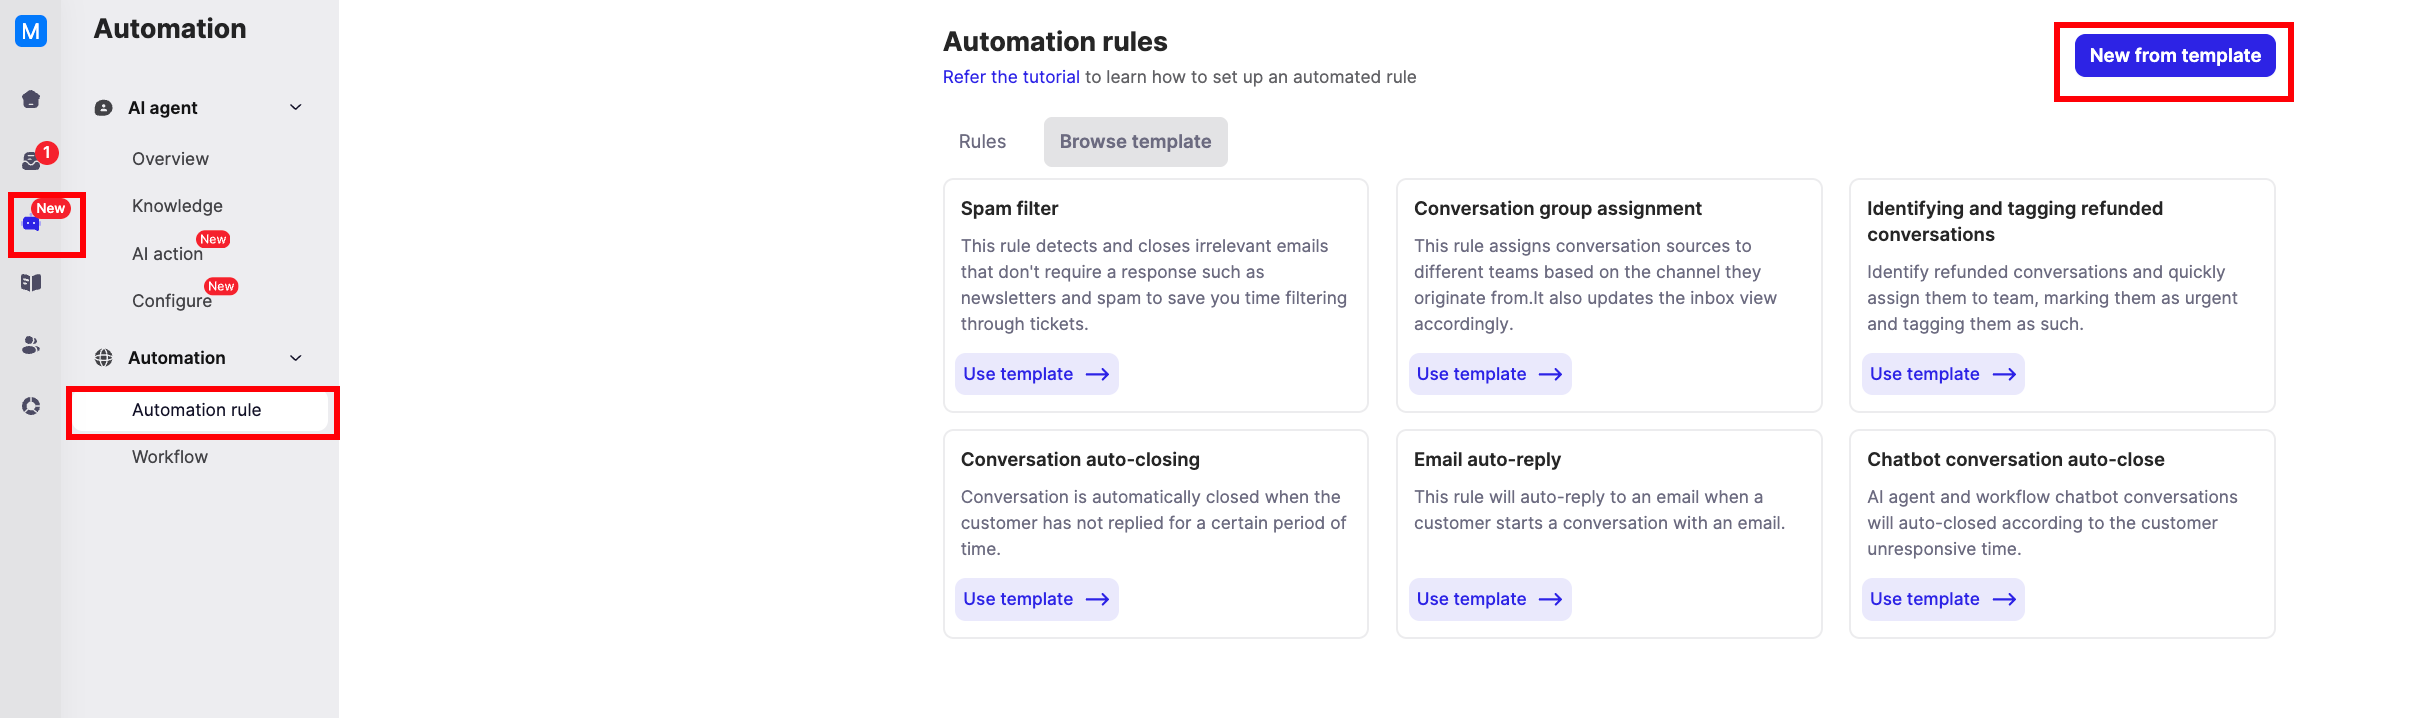Screen dimensions: 2412x718
Task: Open Configure menu item
Action: (x=172, y=301)
